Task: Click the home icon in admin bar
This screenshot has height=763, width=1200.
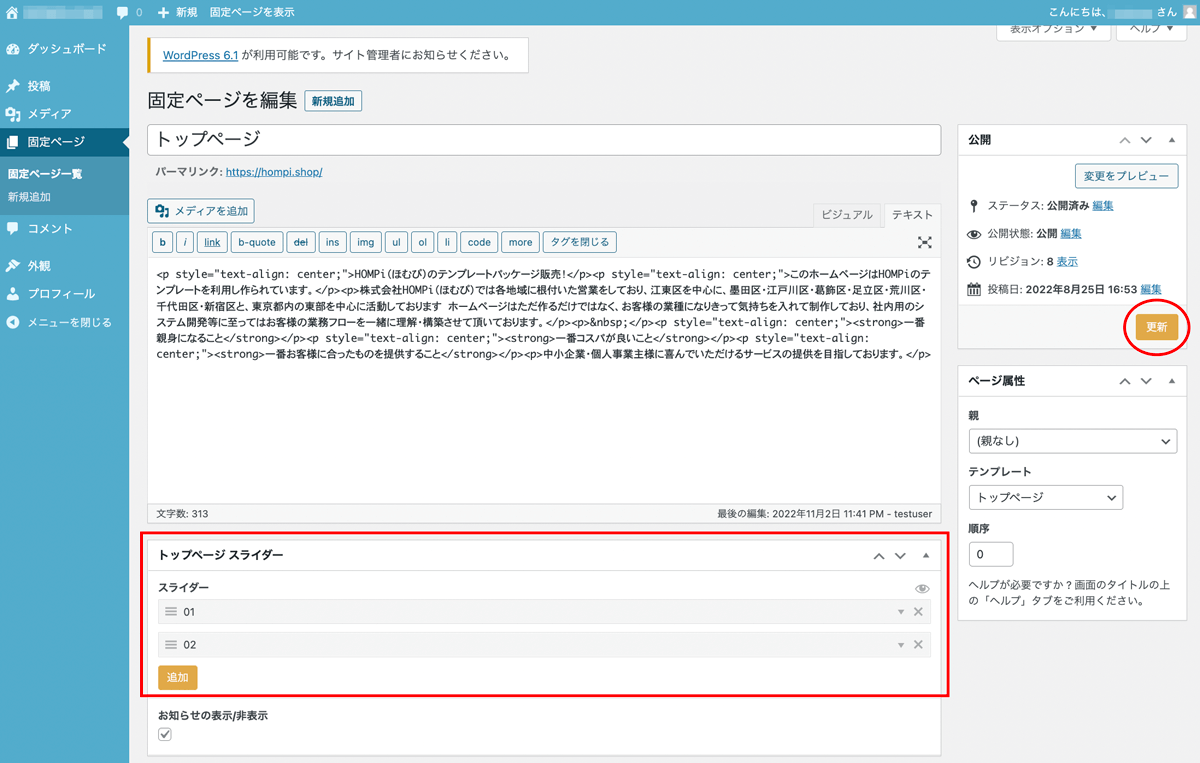Action: [x=12, y=12]
